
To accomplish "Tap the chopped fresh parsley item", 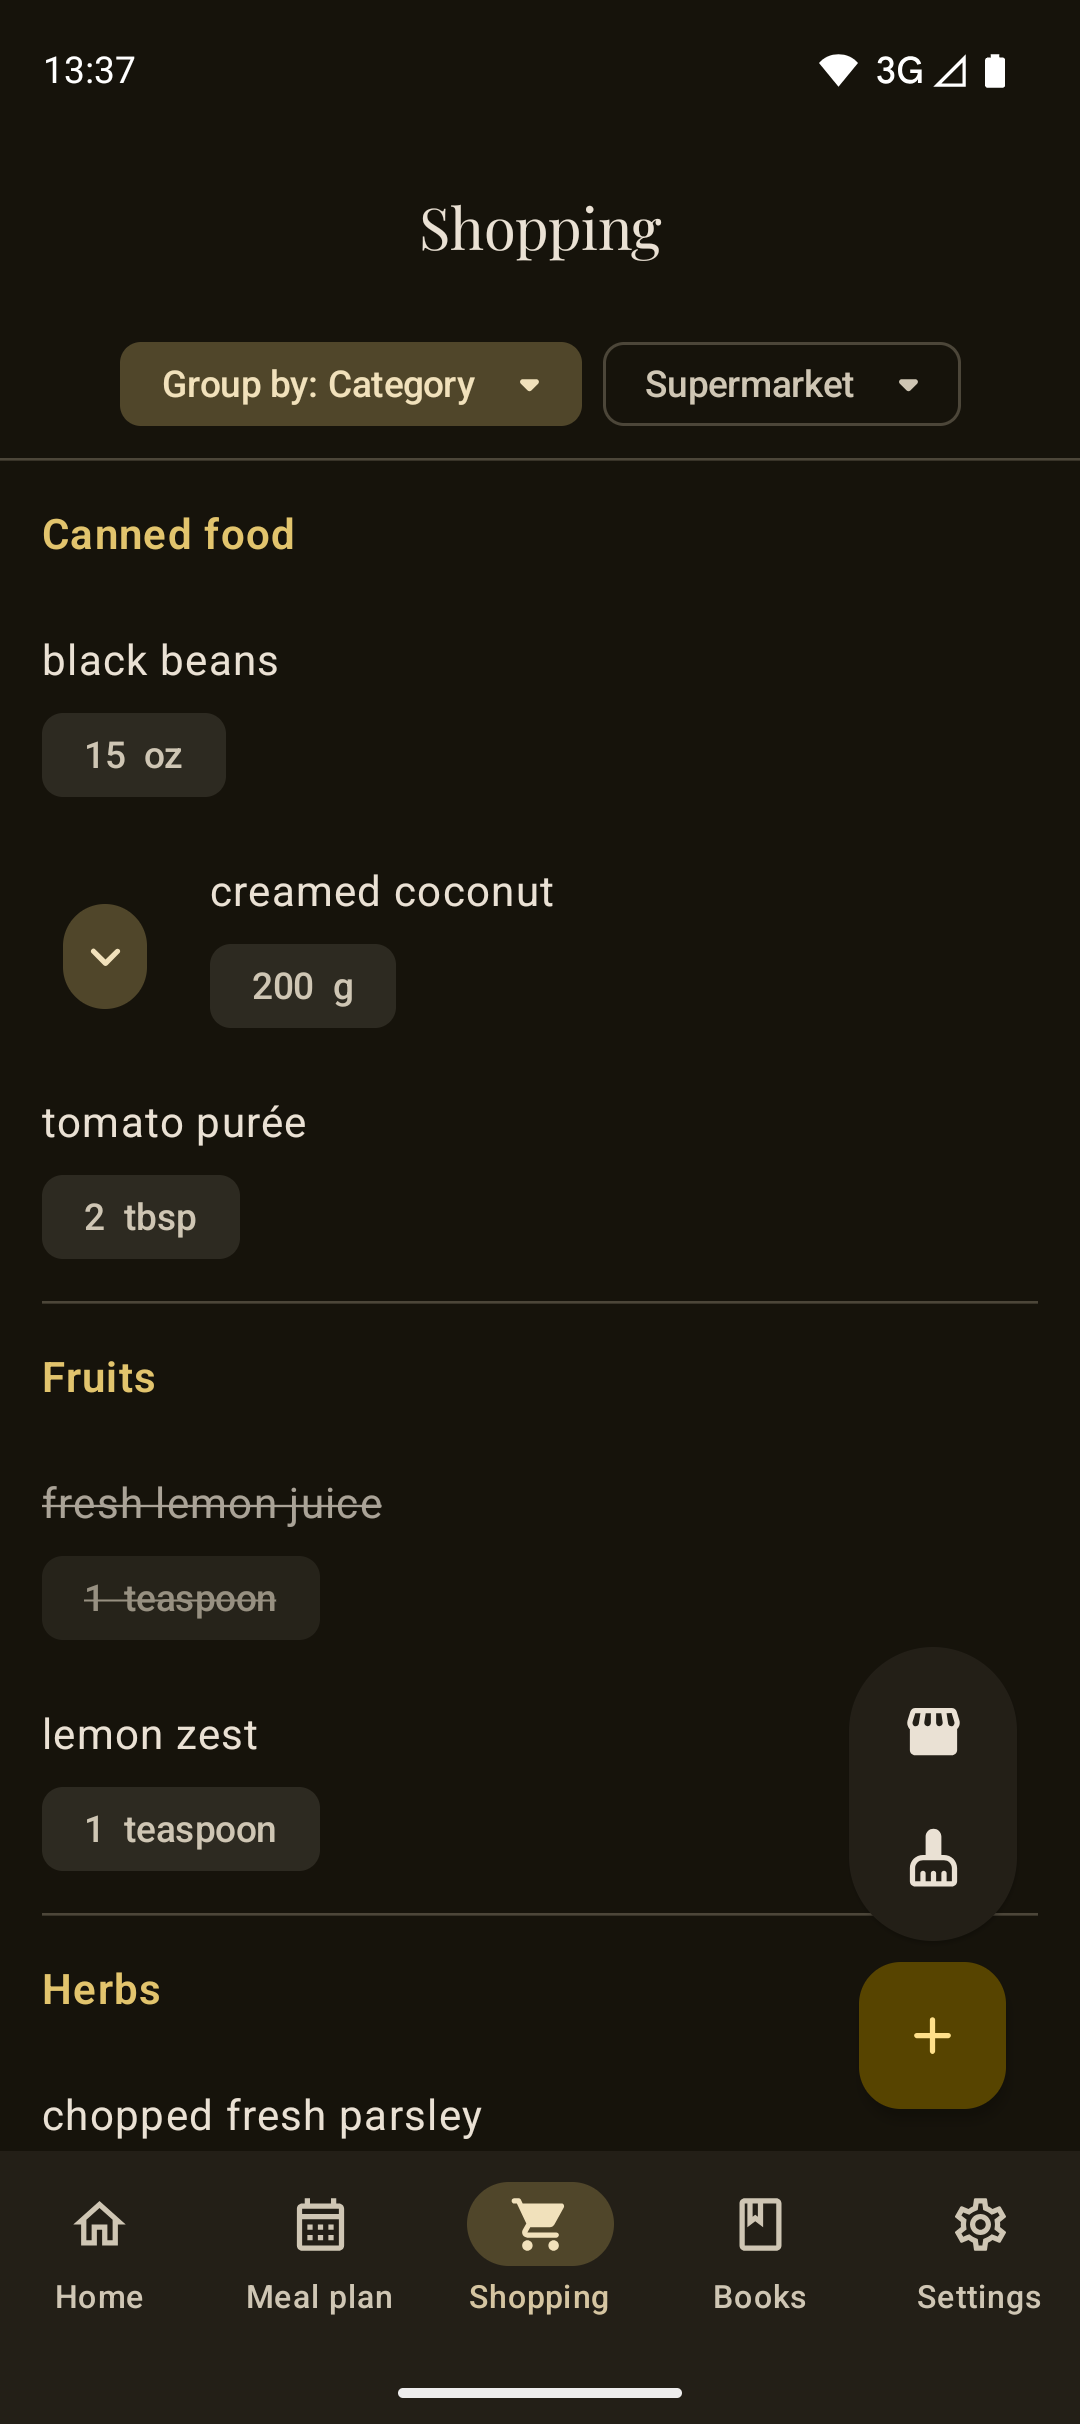I will click(262, 2115).
